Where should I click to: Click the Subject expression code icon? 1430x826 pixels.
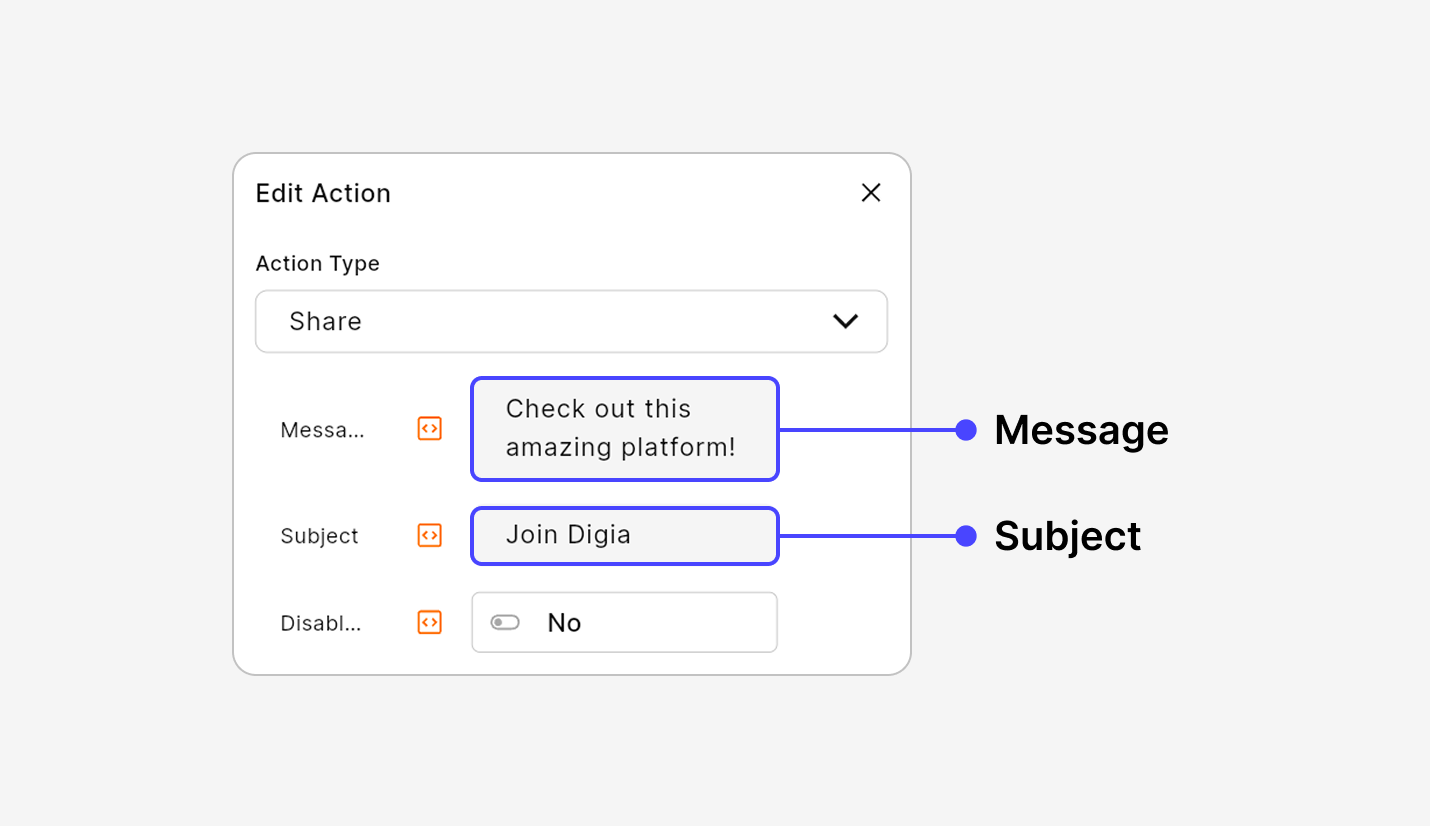point(429,536)
